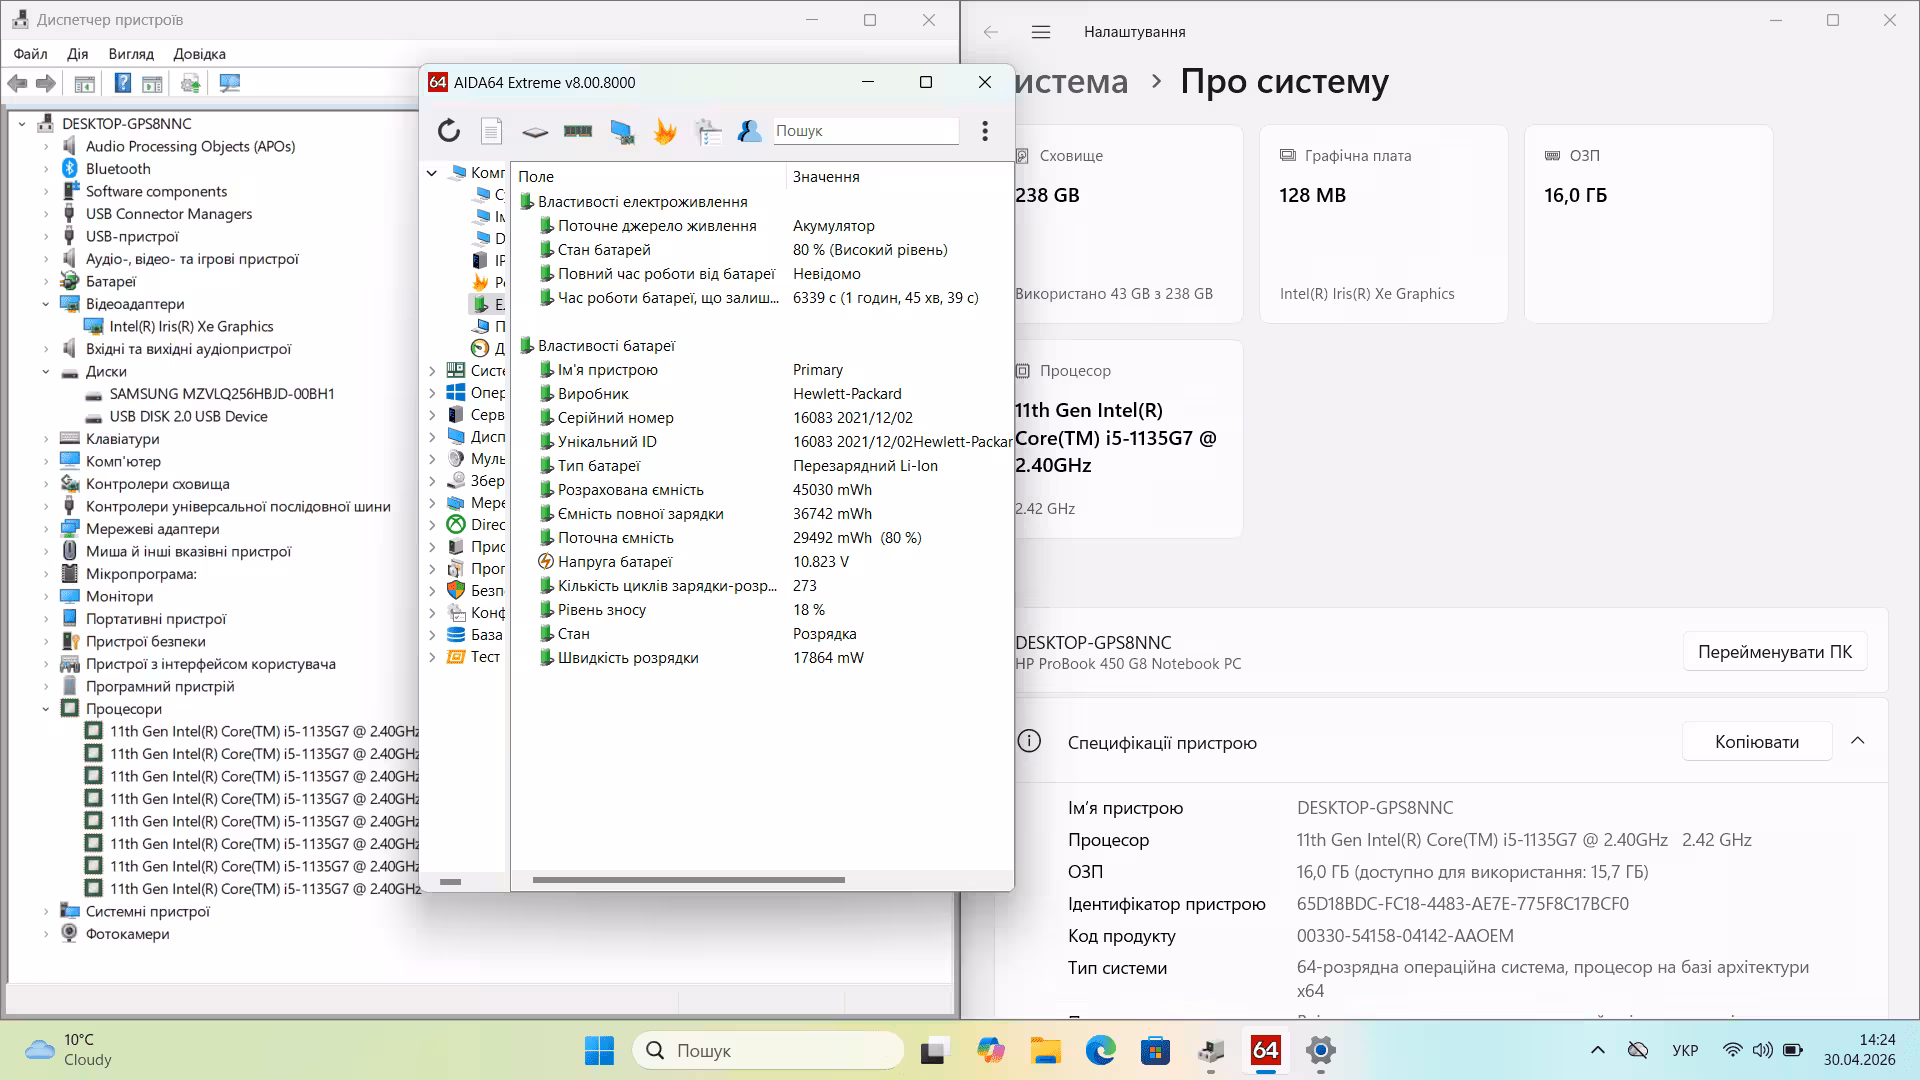Open the Графічна плата 128 MB card
The width and height of the screenshot is (1920, 1080).
click(x=1383, y=224)
